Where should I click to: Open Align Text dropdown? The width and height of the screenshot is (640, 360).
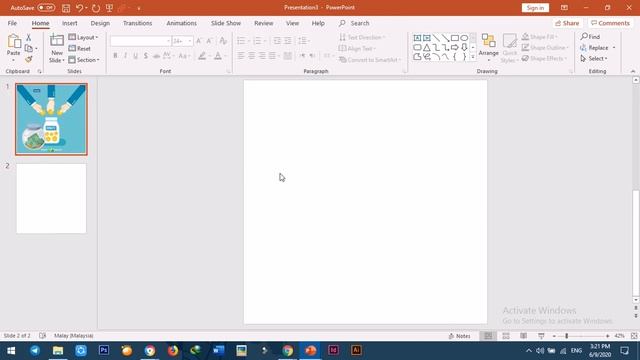coord(358,48)
